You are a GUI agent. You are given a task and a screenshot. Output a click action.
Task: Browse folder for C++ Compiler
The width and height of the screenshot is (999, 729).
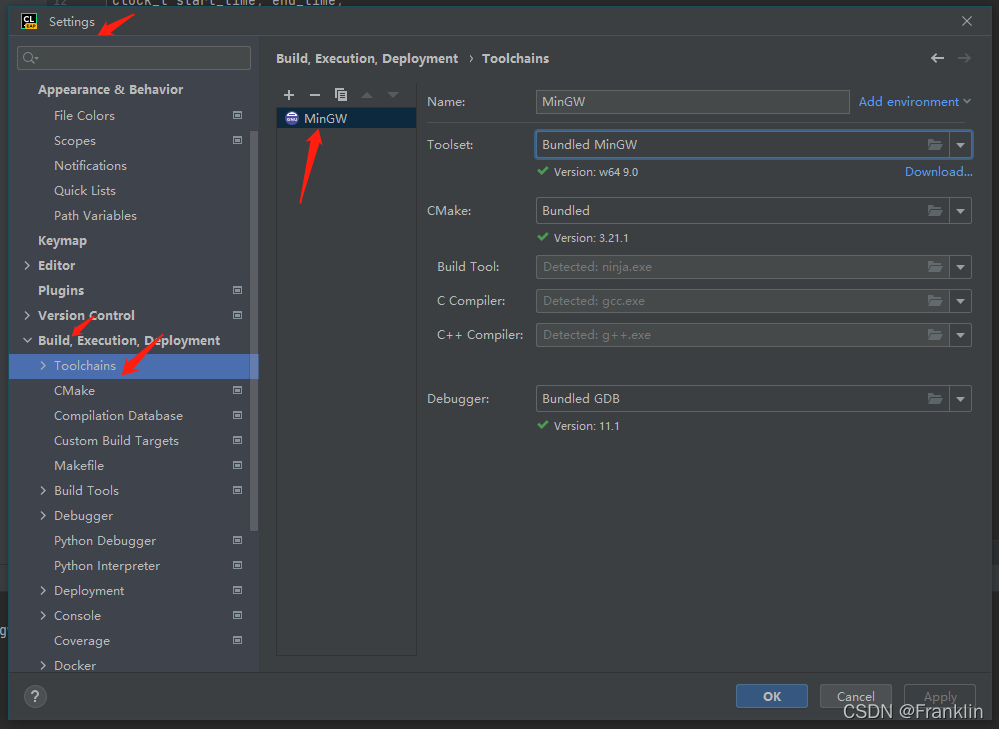[x=935, y=335]
